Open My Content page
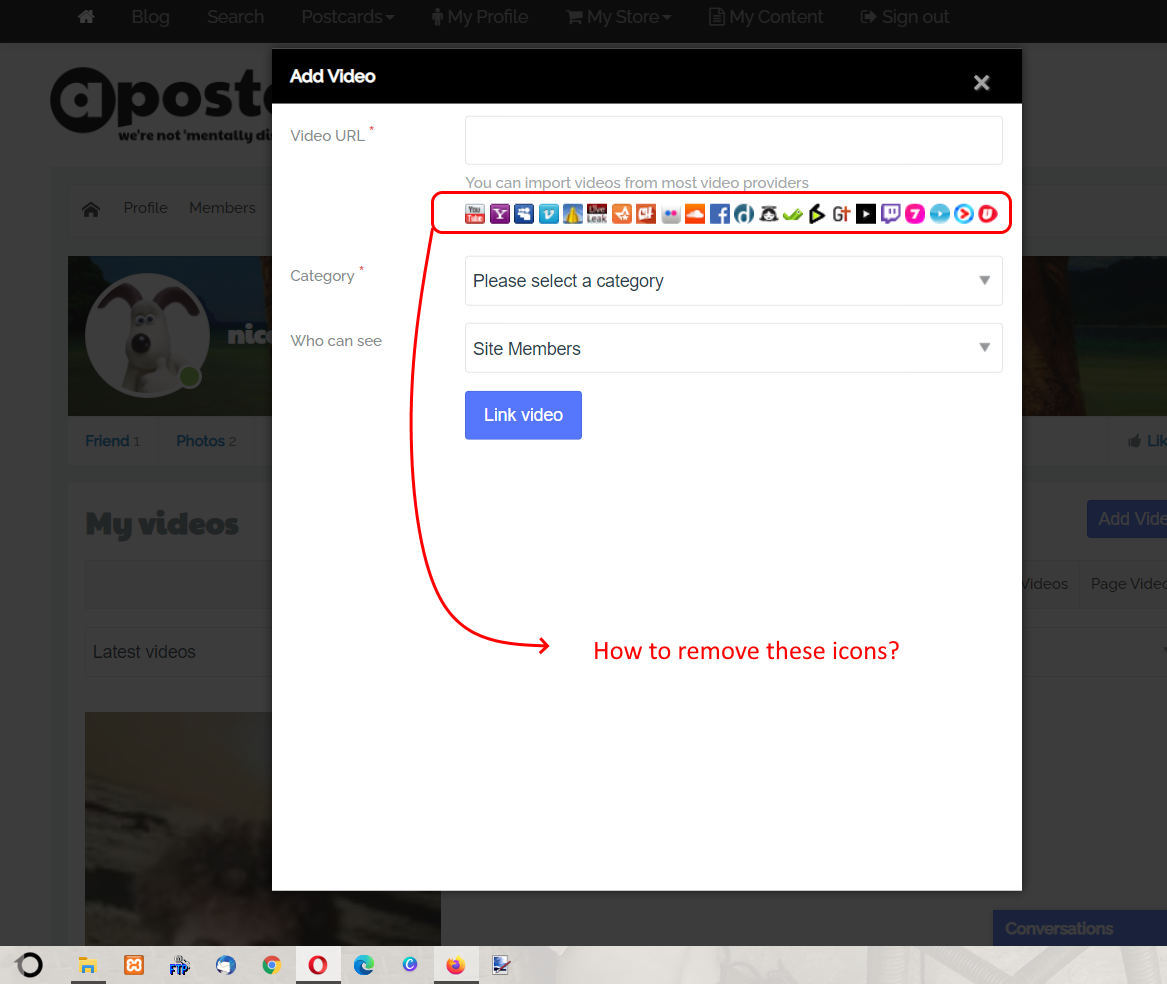Image resolution: width=1167 pixels, height=984 pixels. click(x=767, y=16)
